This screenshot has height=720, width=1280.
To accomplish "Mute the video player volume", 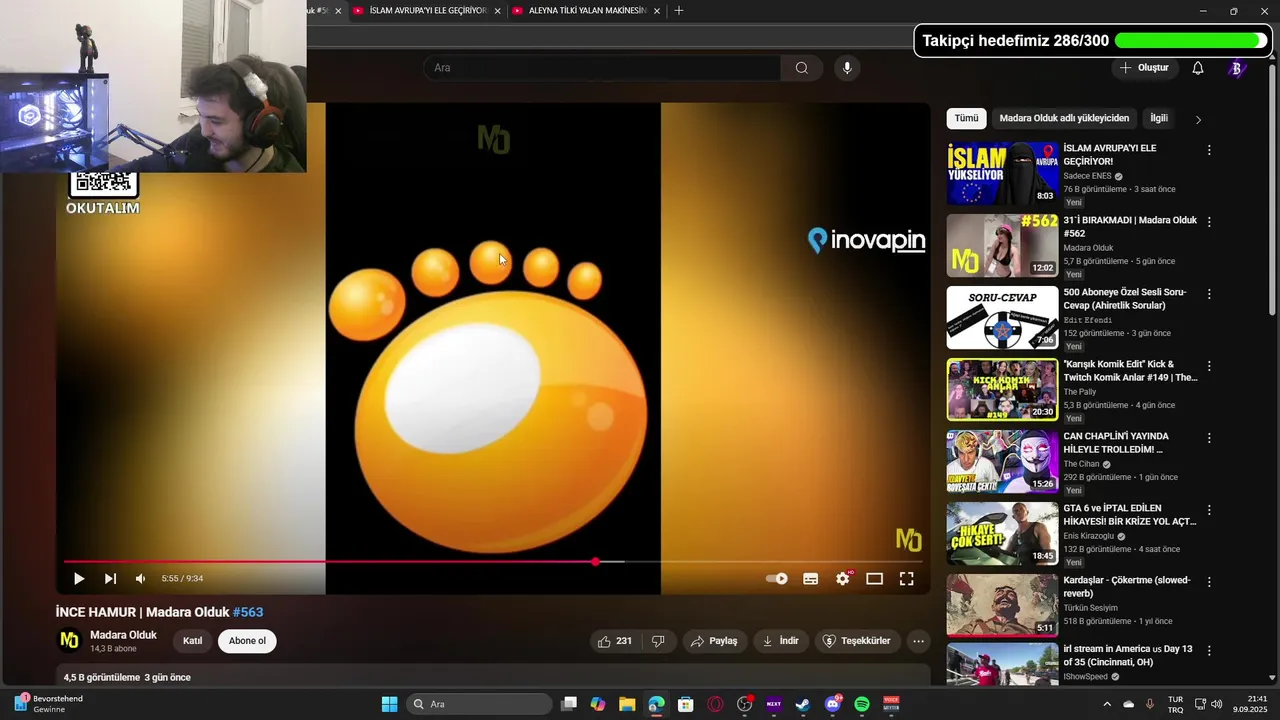I will pos(141,578).
